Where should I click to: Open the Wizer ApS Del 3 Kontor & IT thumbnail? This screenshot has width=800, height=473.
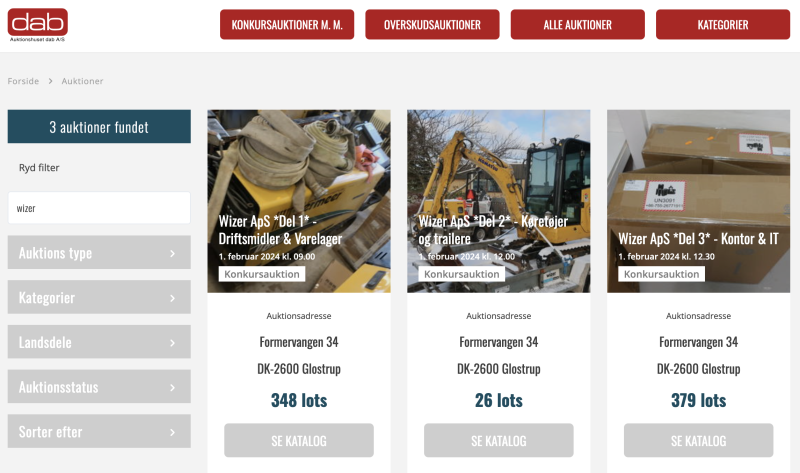click(x=698, y=201)
